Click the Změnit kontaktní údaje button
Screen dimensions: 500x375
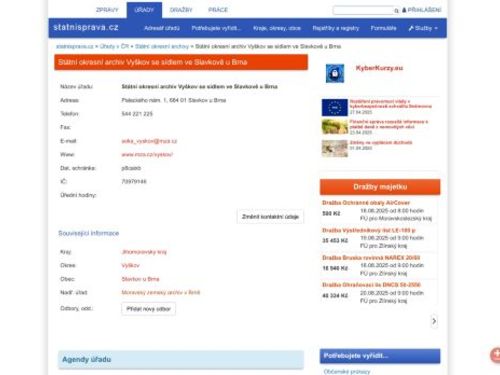click(270, 217)
